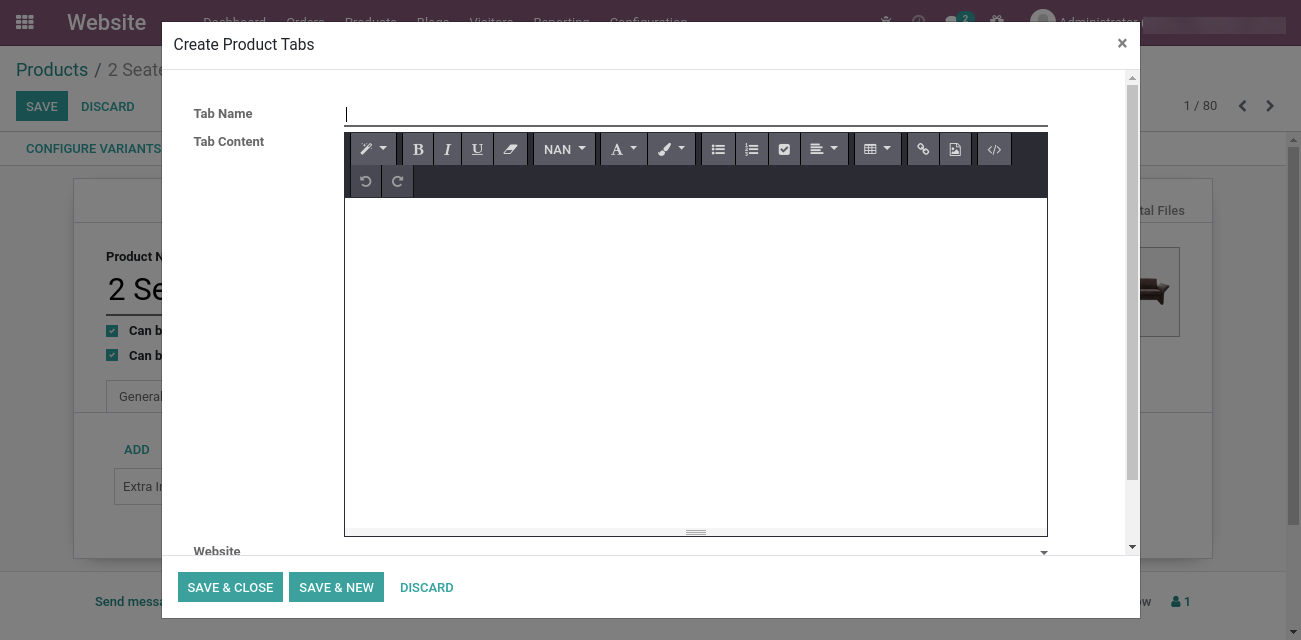Open the text style magic wand dropdown
Image resolution: width=1301 pixels, height=640 pixels.
(x=374, y=150)
